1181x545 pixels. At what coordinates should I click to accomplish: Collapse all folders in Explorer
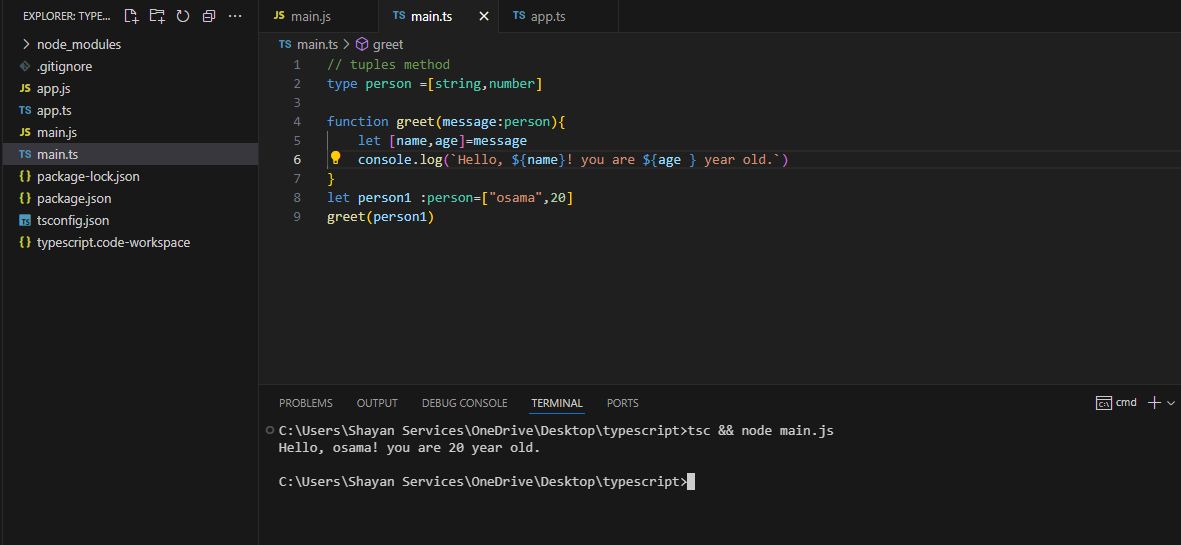(x=209, y=16)
